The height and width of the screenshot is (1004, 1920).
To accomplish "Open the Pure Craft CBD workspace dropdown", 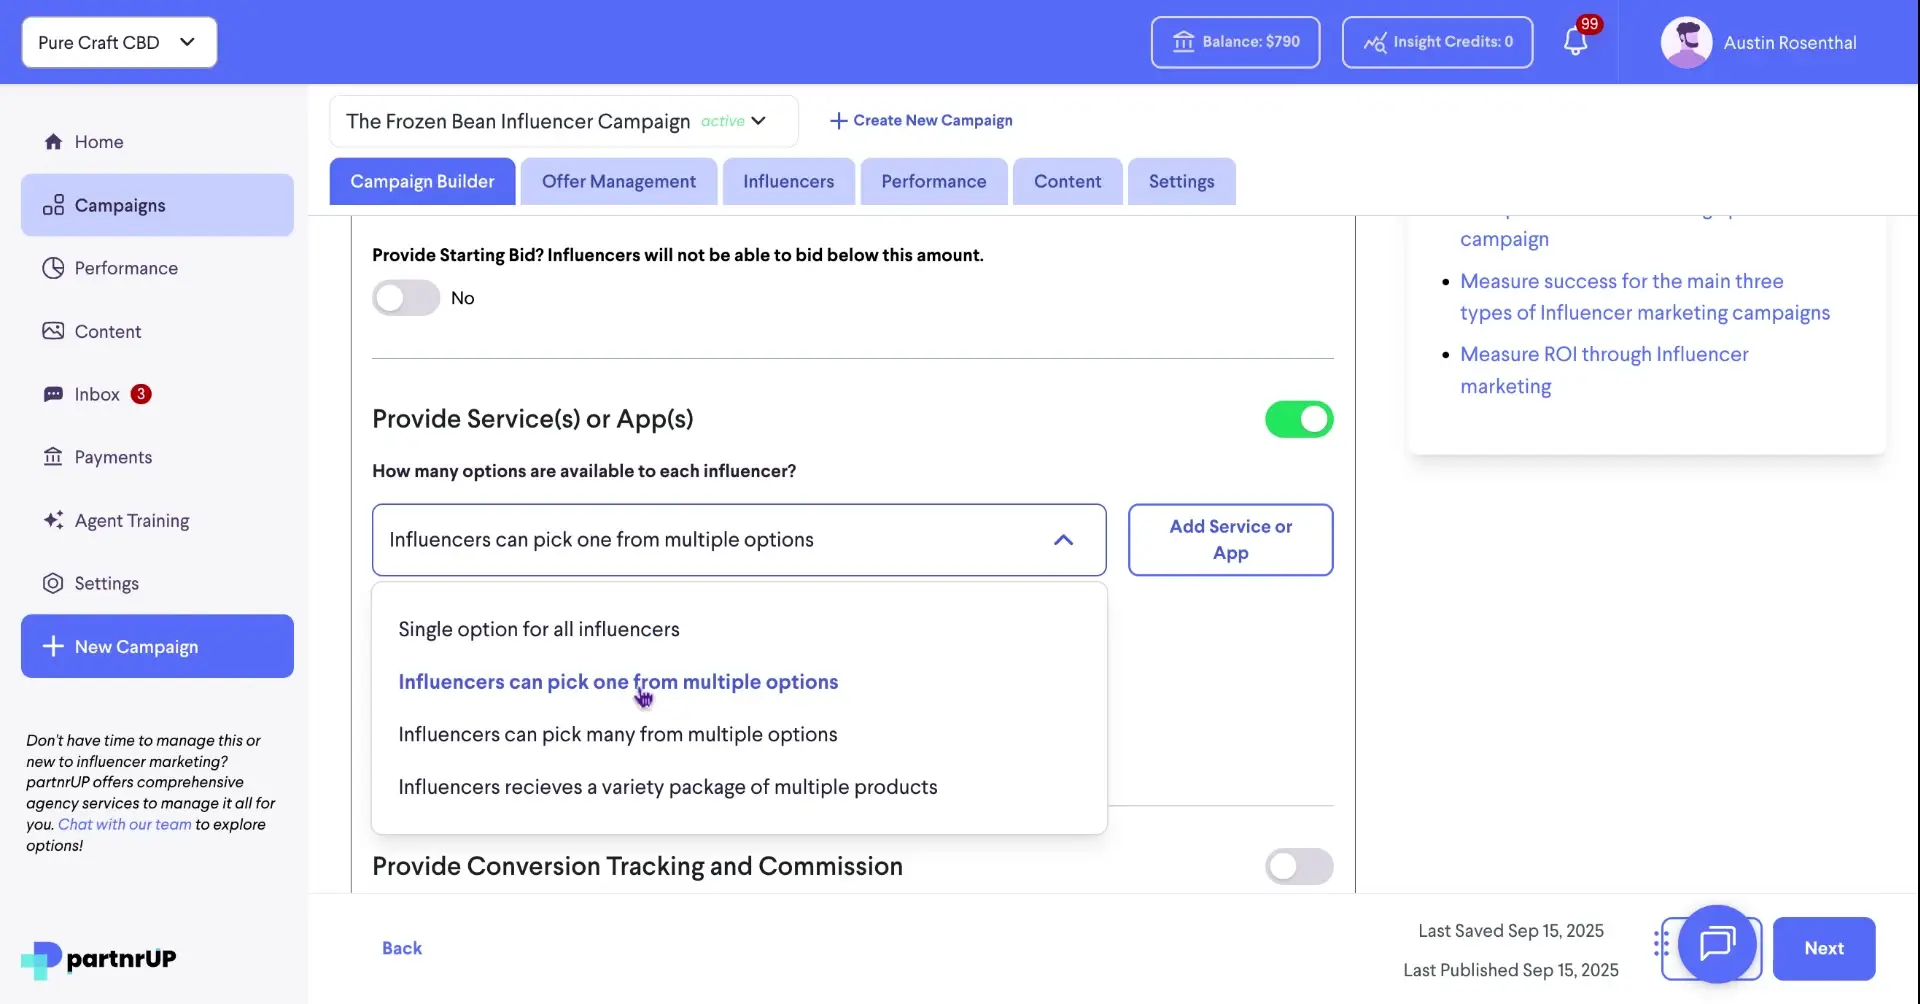I will 118,42.
